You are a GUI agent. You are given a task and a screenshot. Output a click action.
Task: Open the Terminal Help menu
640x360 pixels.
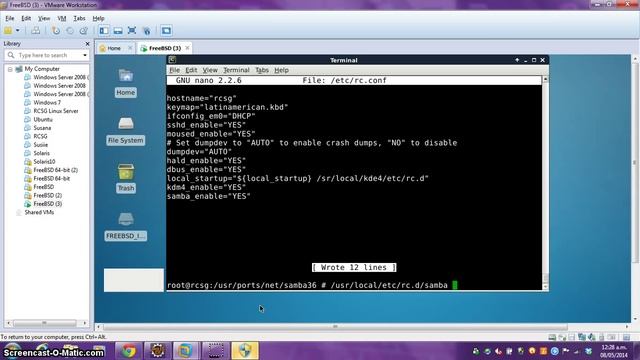tap(281, 70)
